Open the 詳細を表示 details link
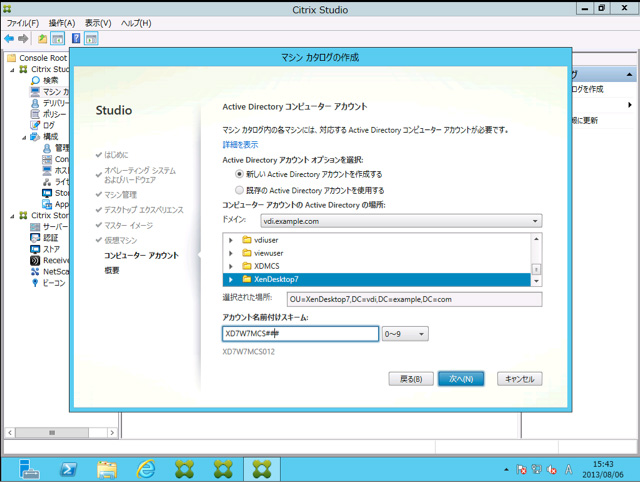Image resolution: width=640 pixels, height=482 pixels. [x=240, y=144]
